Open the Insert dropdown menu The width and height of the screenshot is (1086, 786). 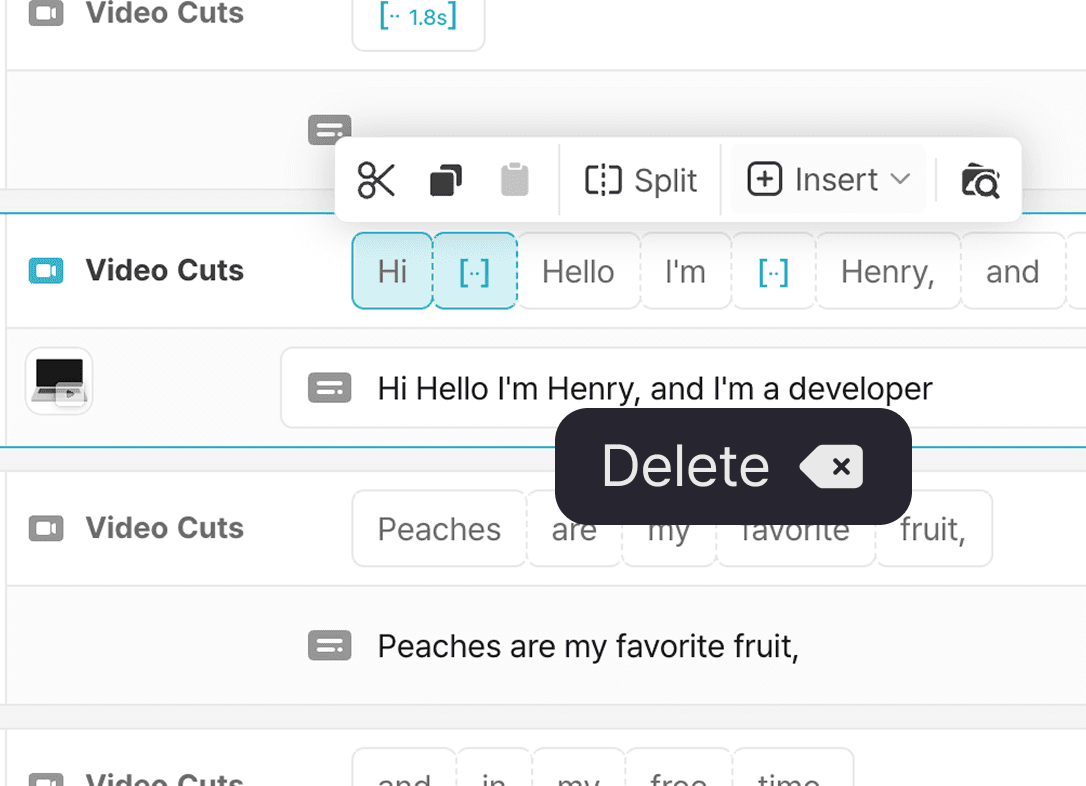[829, 180]
